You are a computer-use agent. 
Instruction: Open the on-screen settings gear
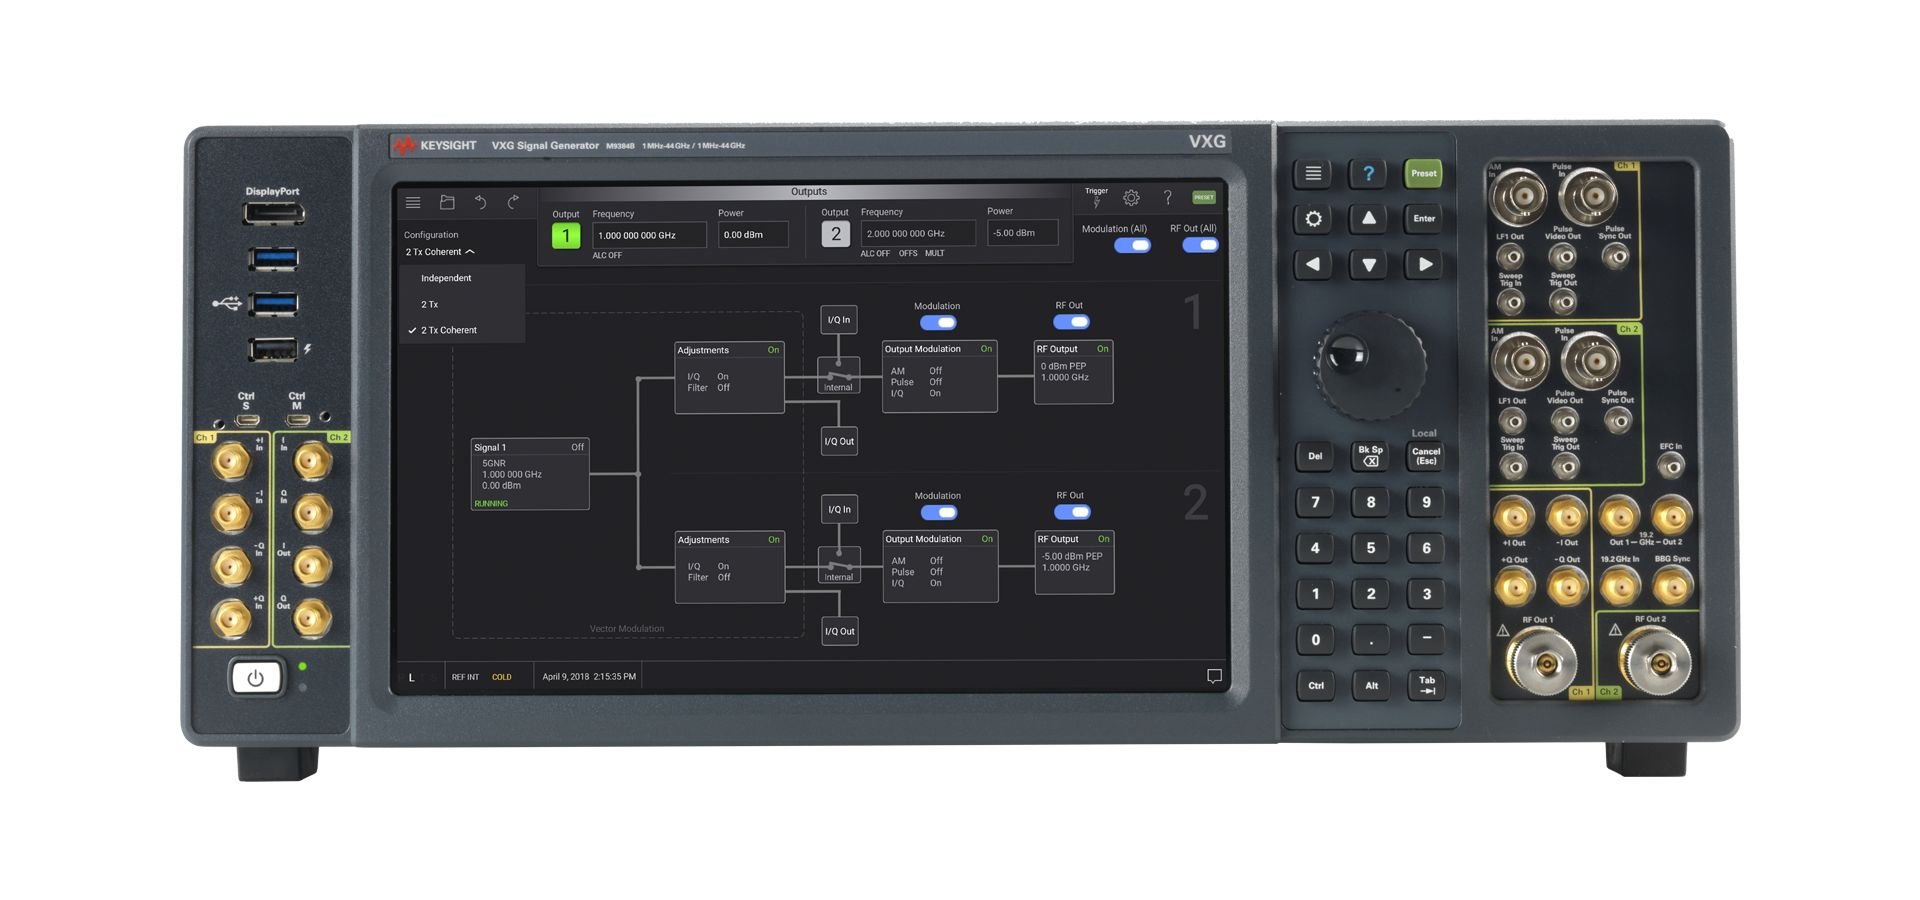tap(1131, 198)
